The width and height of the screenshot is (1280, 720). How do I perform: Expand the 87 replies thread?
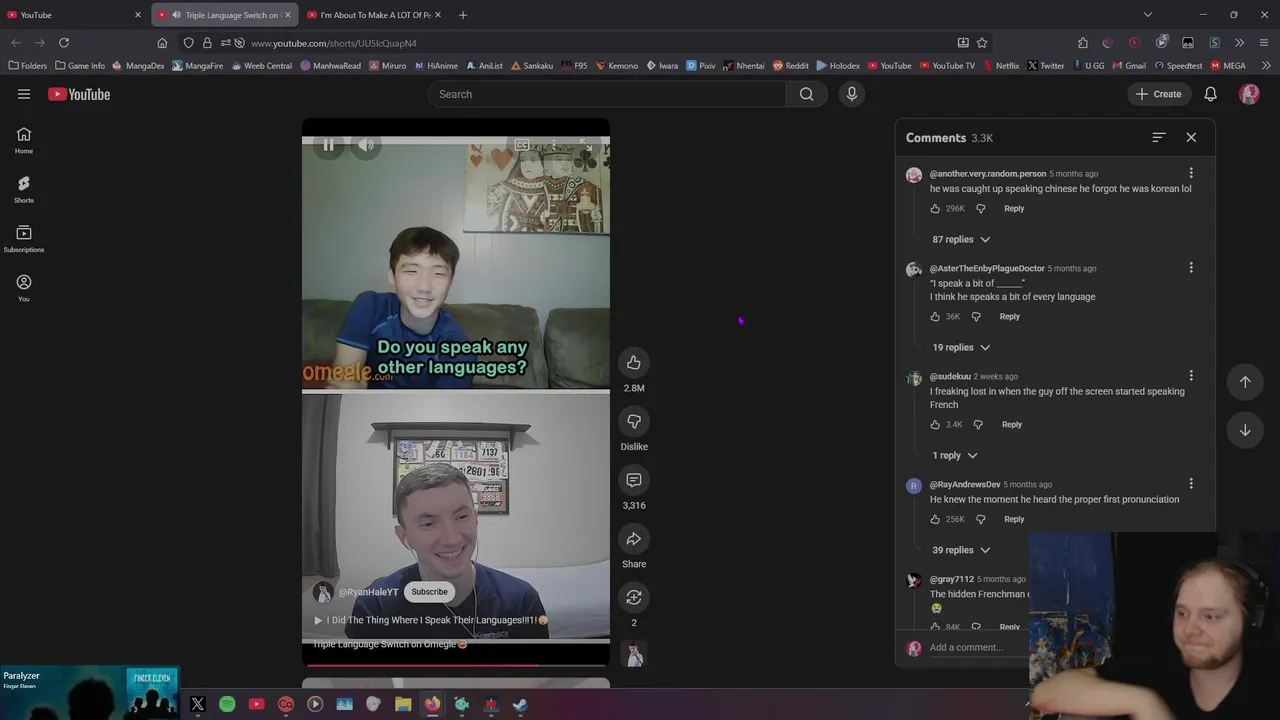(961, 240)
